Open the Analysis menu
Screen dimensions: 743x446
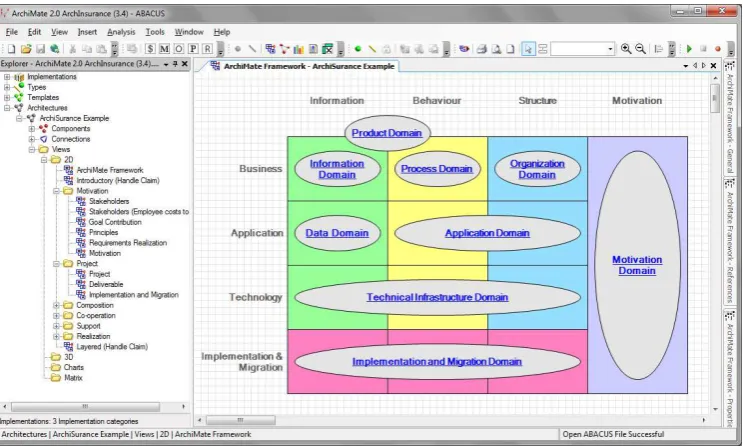pyautogui.click(x=121, y=32)
